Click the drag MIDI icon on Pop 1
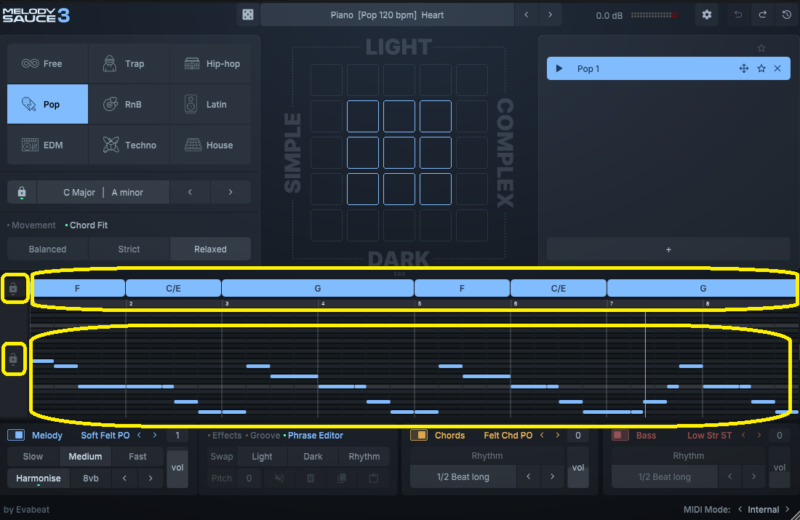Image resolution: width=800 pixels, height=520 pixels. (743, 68)
